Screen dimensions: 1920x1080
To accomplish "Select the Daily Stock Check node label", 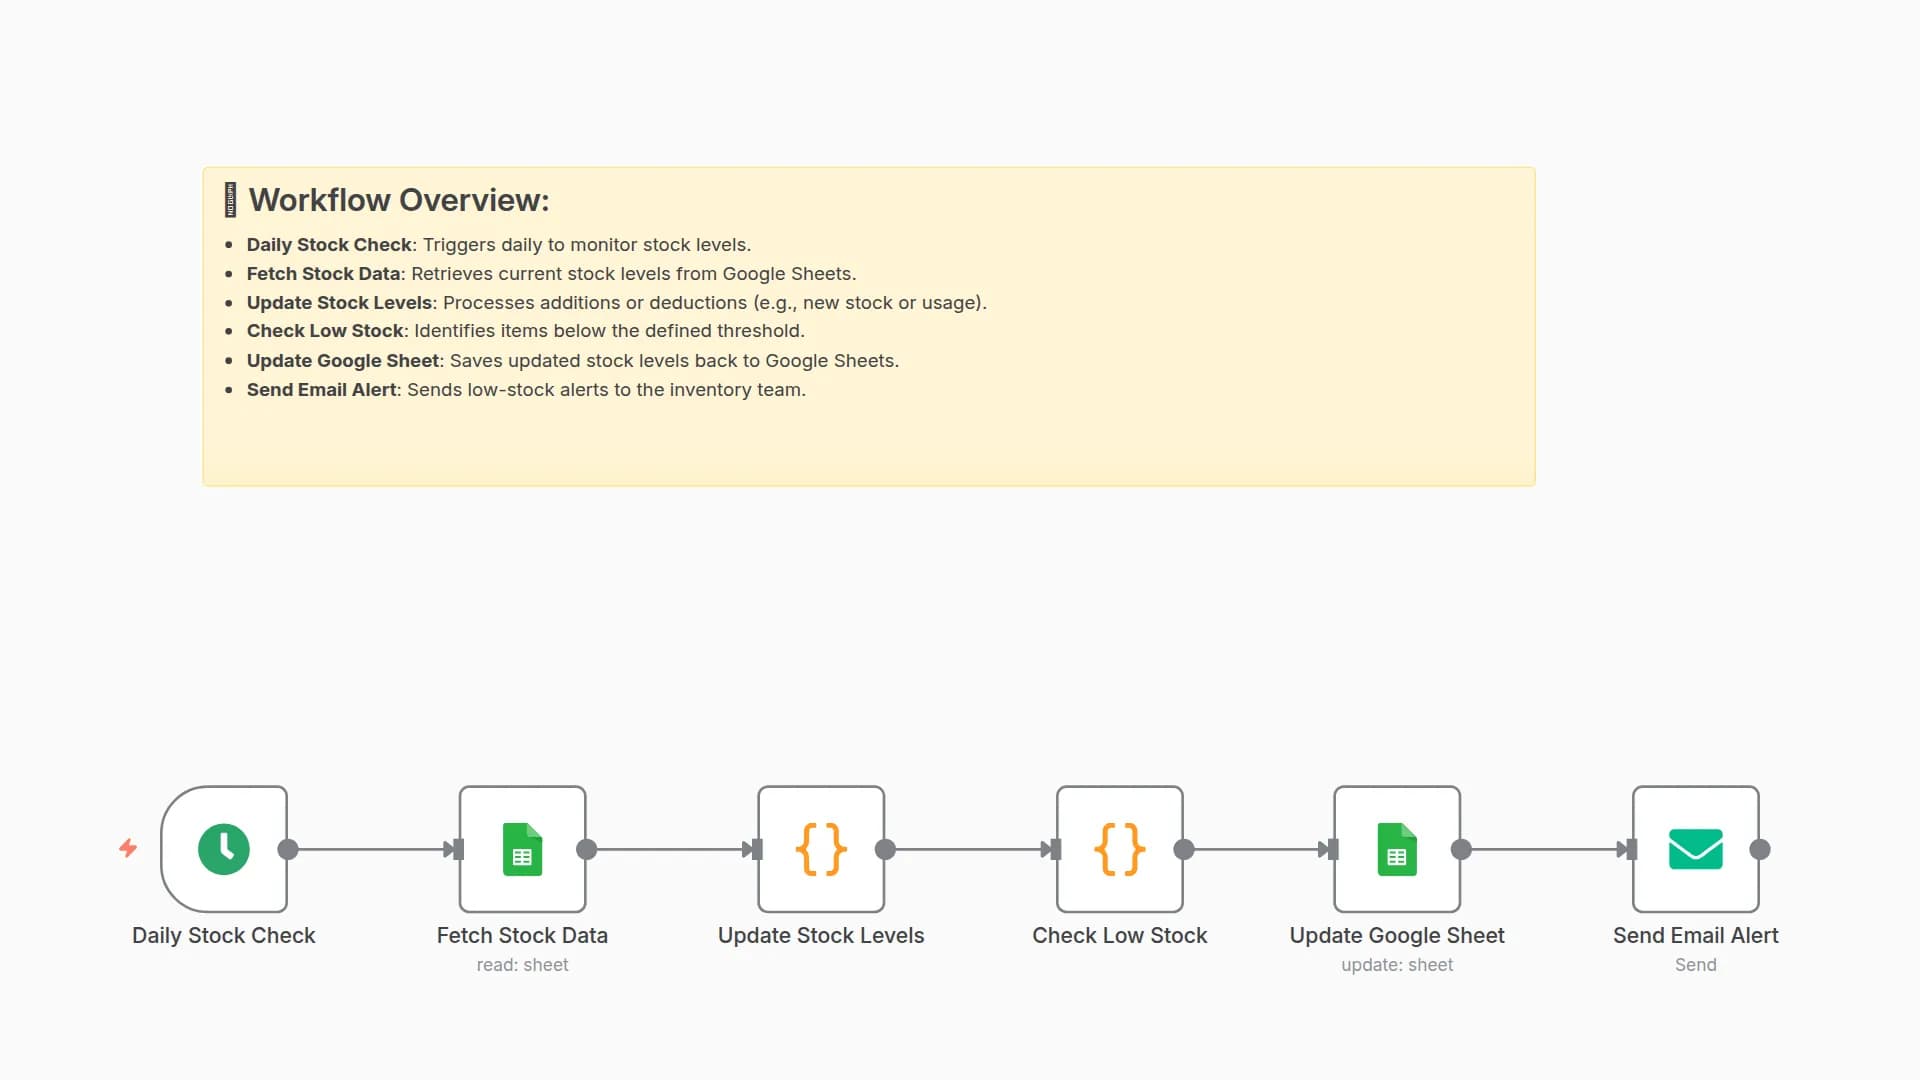I will pos(223,935).
